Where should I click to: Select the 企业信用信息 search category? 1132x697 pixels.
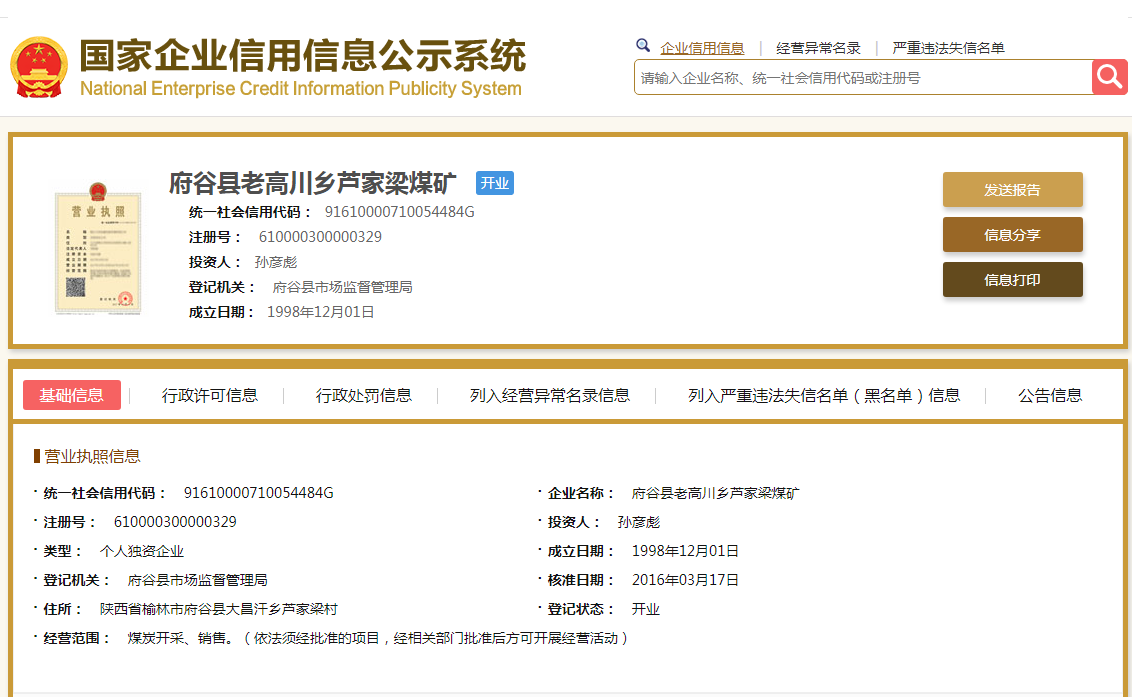(x=702, y=48)
